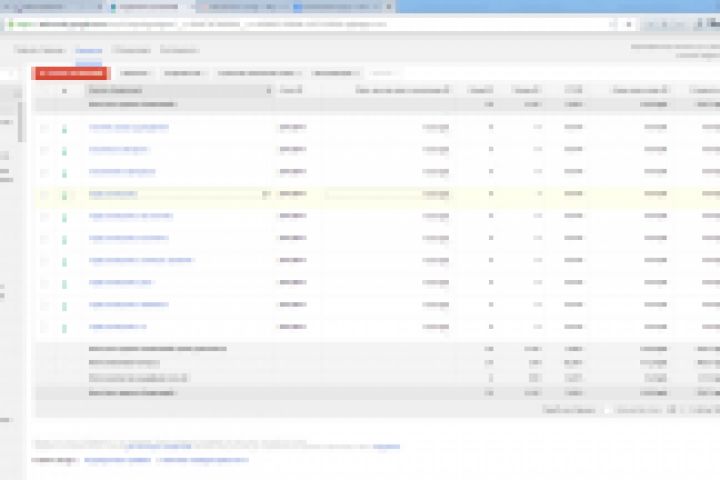Click the red button above the table
Screen dimensions: 720x480
click(x=71, y=73)
